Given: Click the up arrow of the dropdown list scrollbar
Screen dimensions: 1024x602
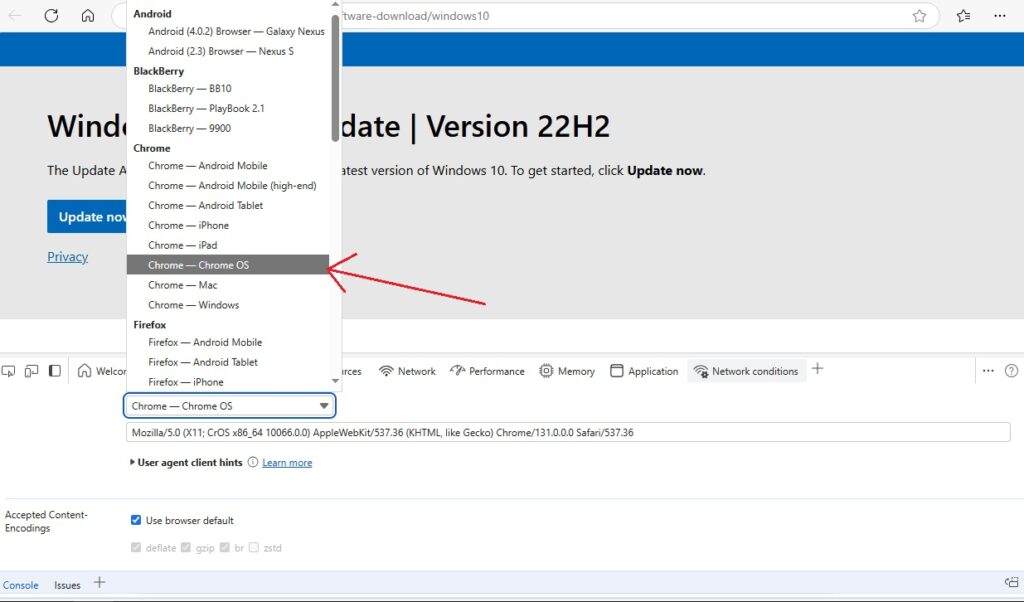Looking at the screenshot, I should [335, 5].
